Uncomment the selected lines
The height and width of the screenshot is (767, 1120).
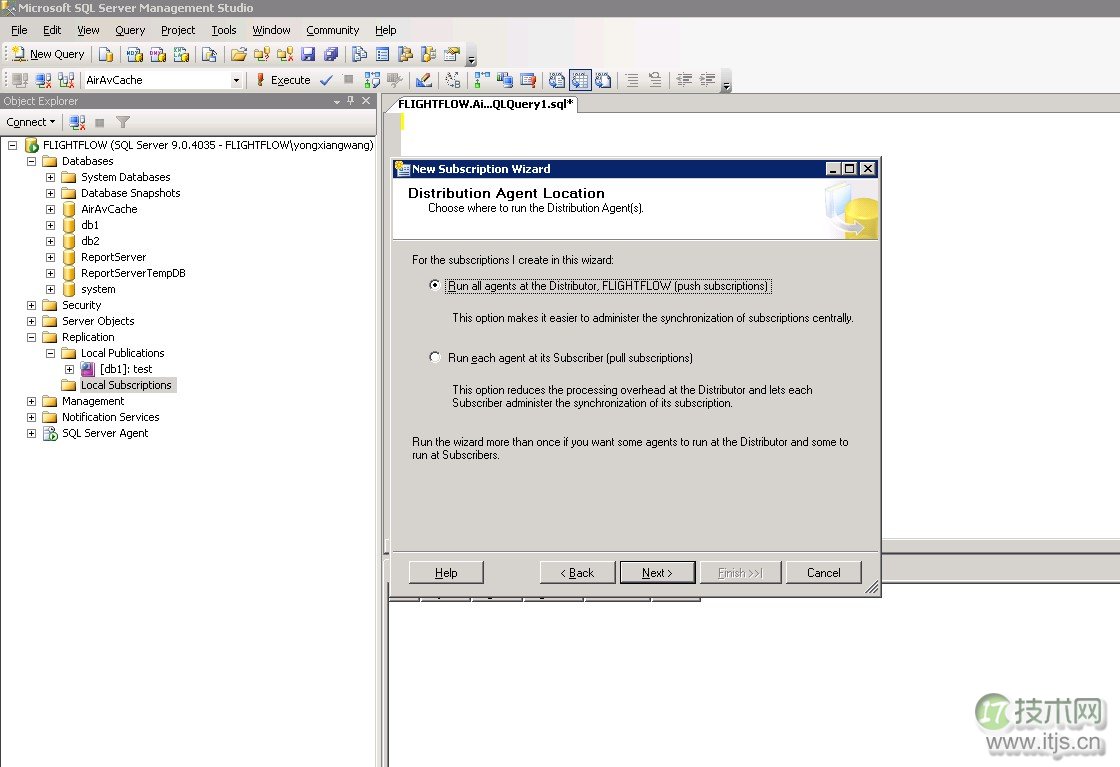tap(655, 80)
